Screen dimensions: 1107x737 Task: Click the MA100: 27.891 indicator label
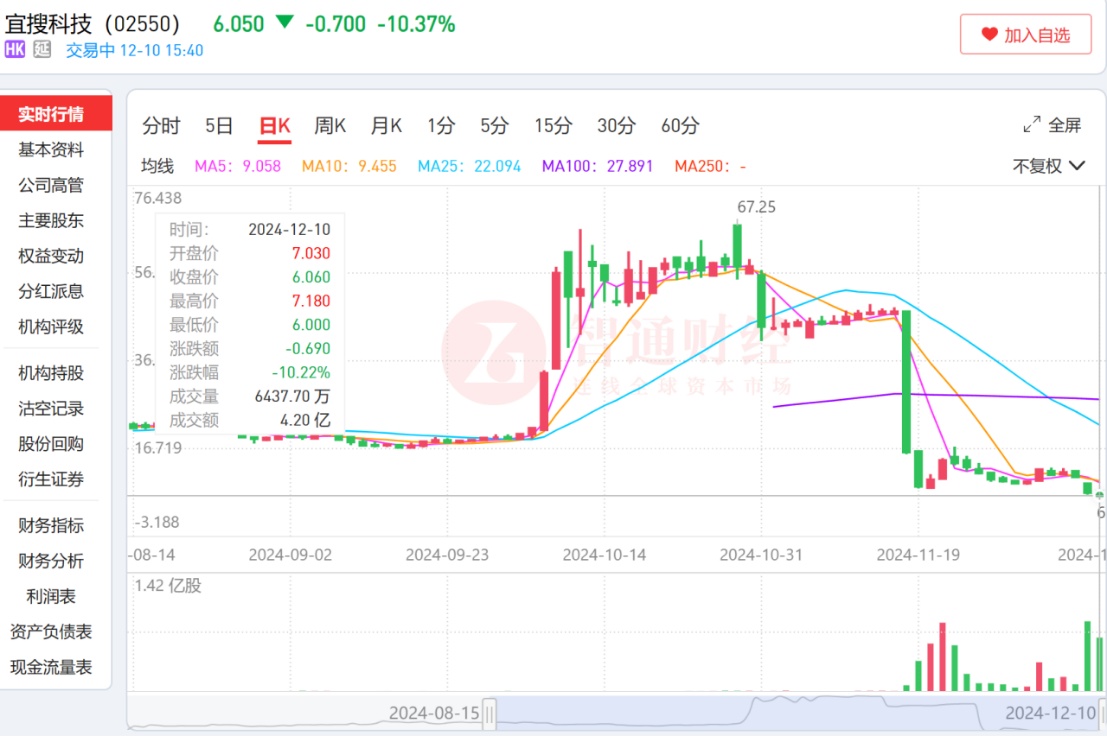[x=597, y=166]
